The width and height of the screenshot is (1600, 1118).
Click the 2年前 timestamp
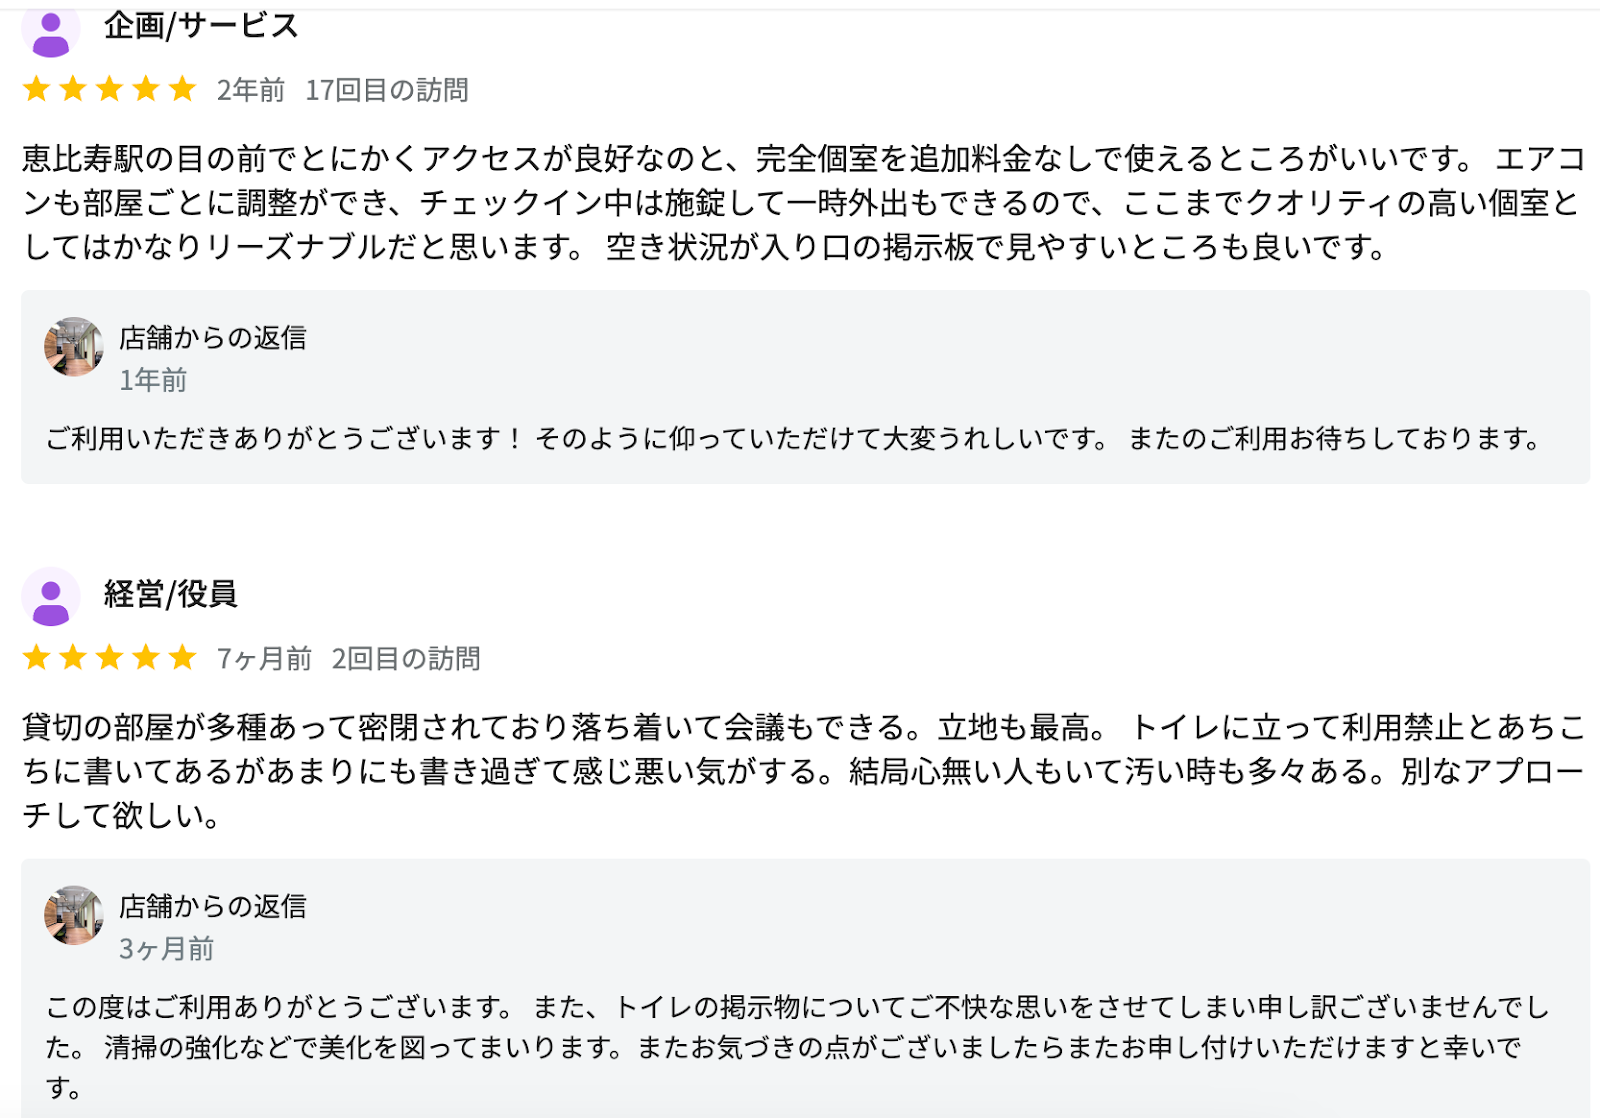pyautogui.click(x=251, y=90)
